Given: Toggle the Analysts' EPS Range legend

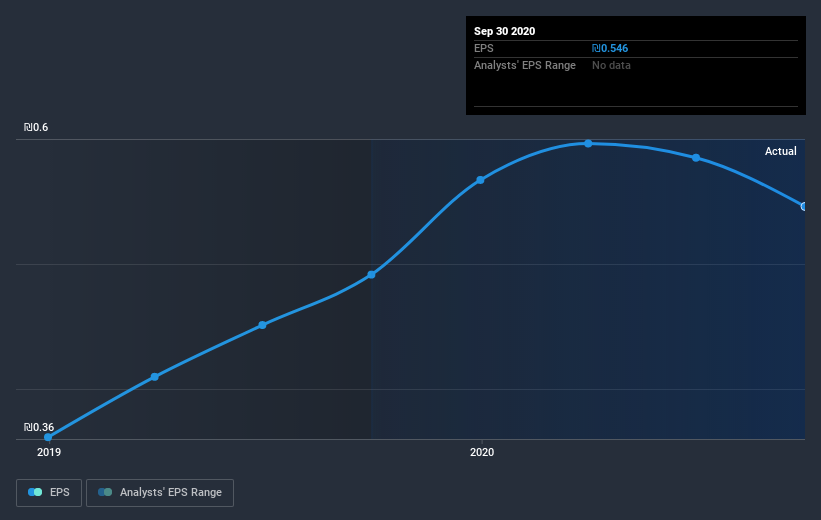Looking at the screenshot, I should click(160, 492).
